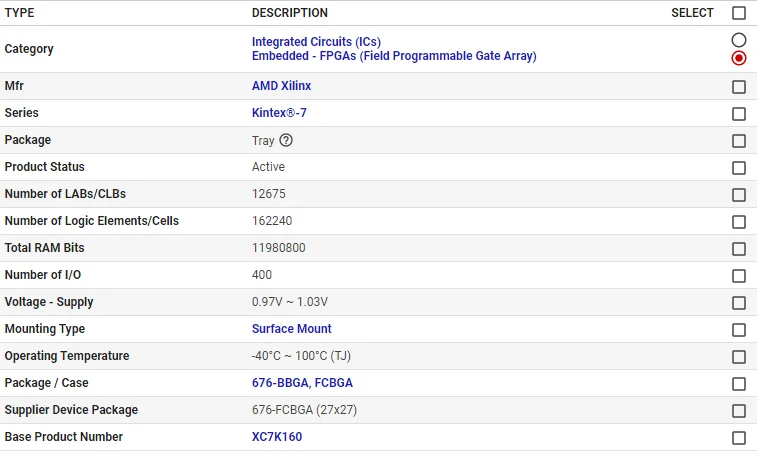Check the select-all checkbox in header
Screen dimensions: 757x452
coord(739,13)
